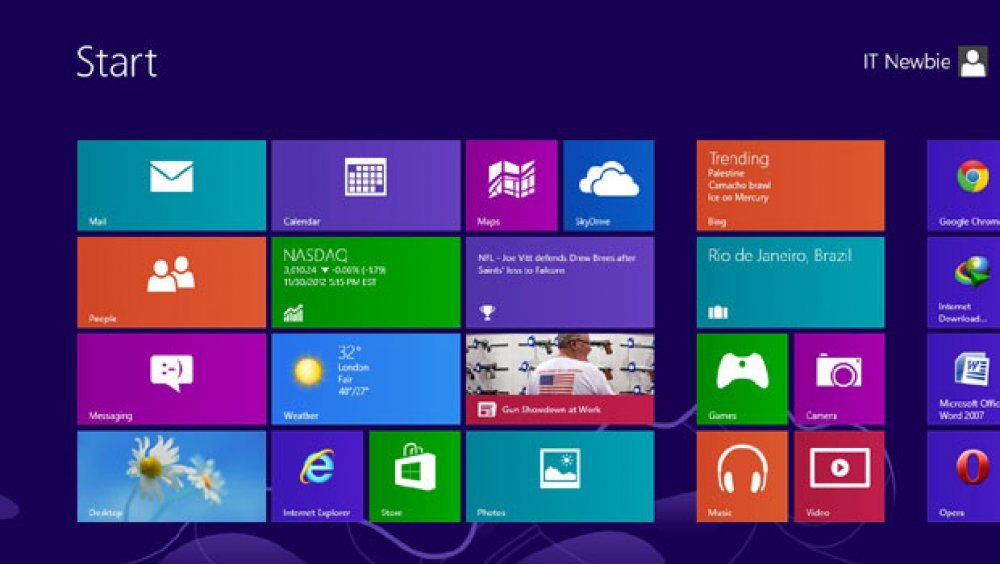Open the Desktop tile with daisies
This screenshot has width=1000, height=564.
pyautogui.click(x=172, y=477)
